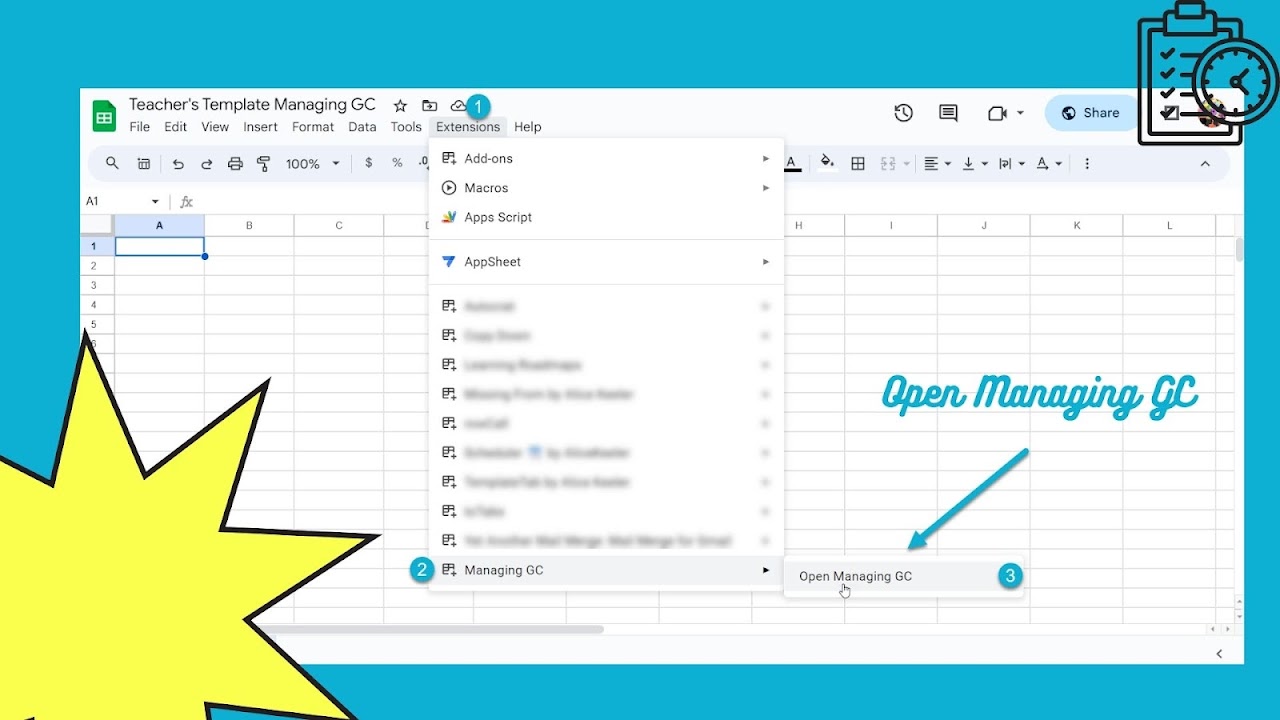
Task: Select Managing GC in Extensions menu
Action: coord(607,570)
